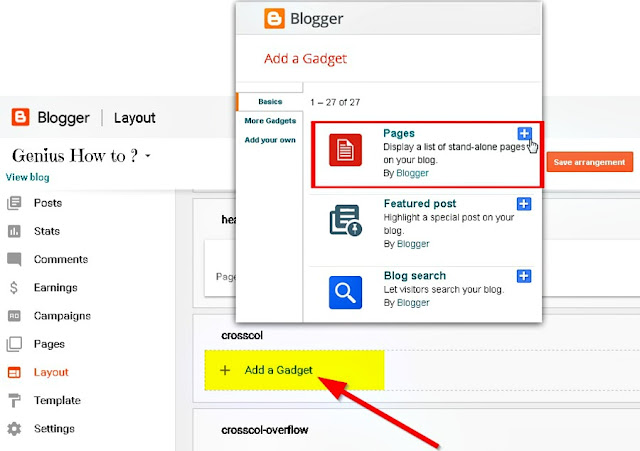640x451 pixels.
Task: Add the Pages gadget with its plus icon
Action: coord(524,133)
